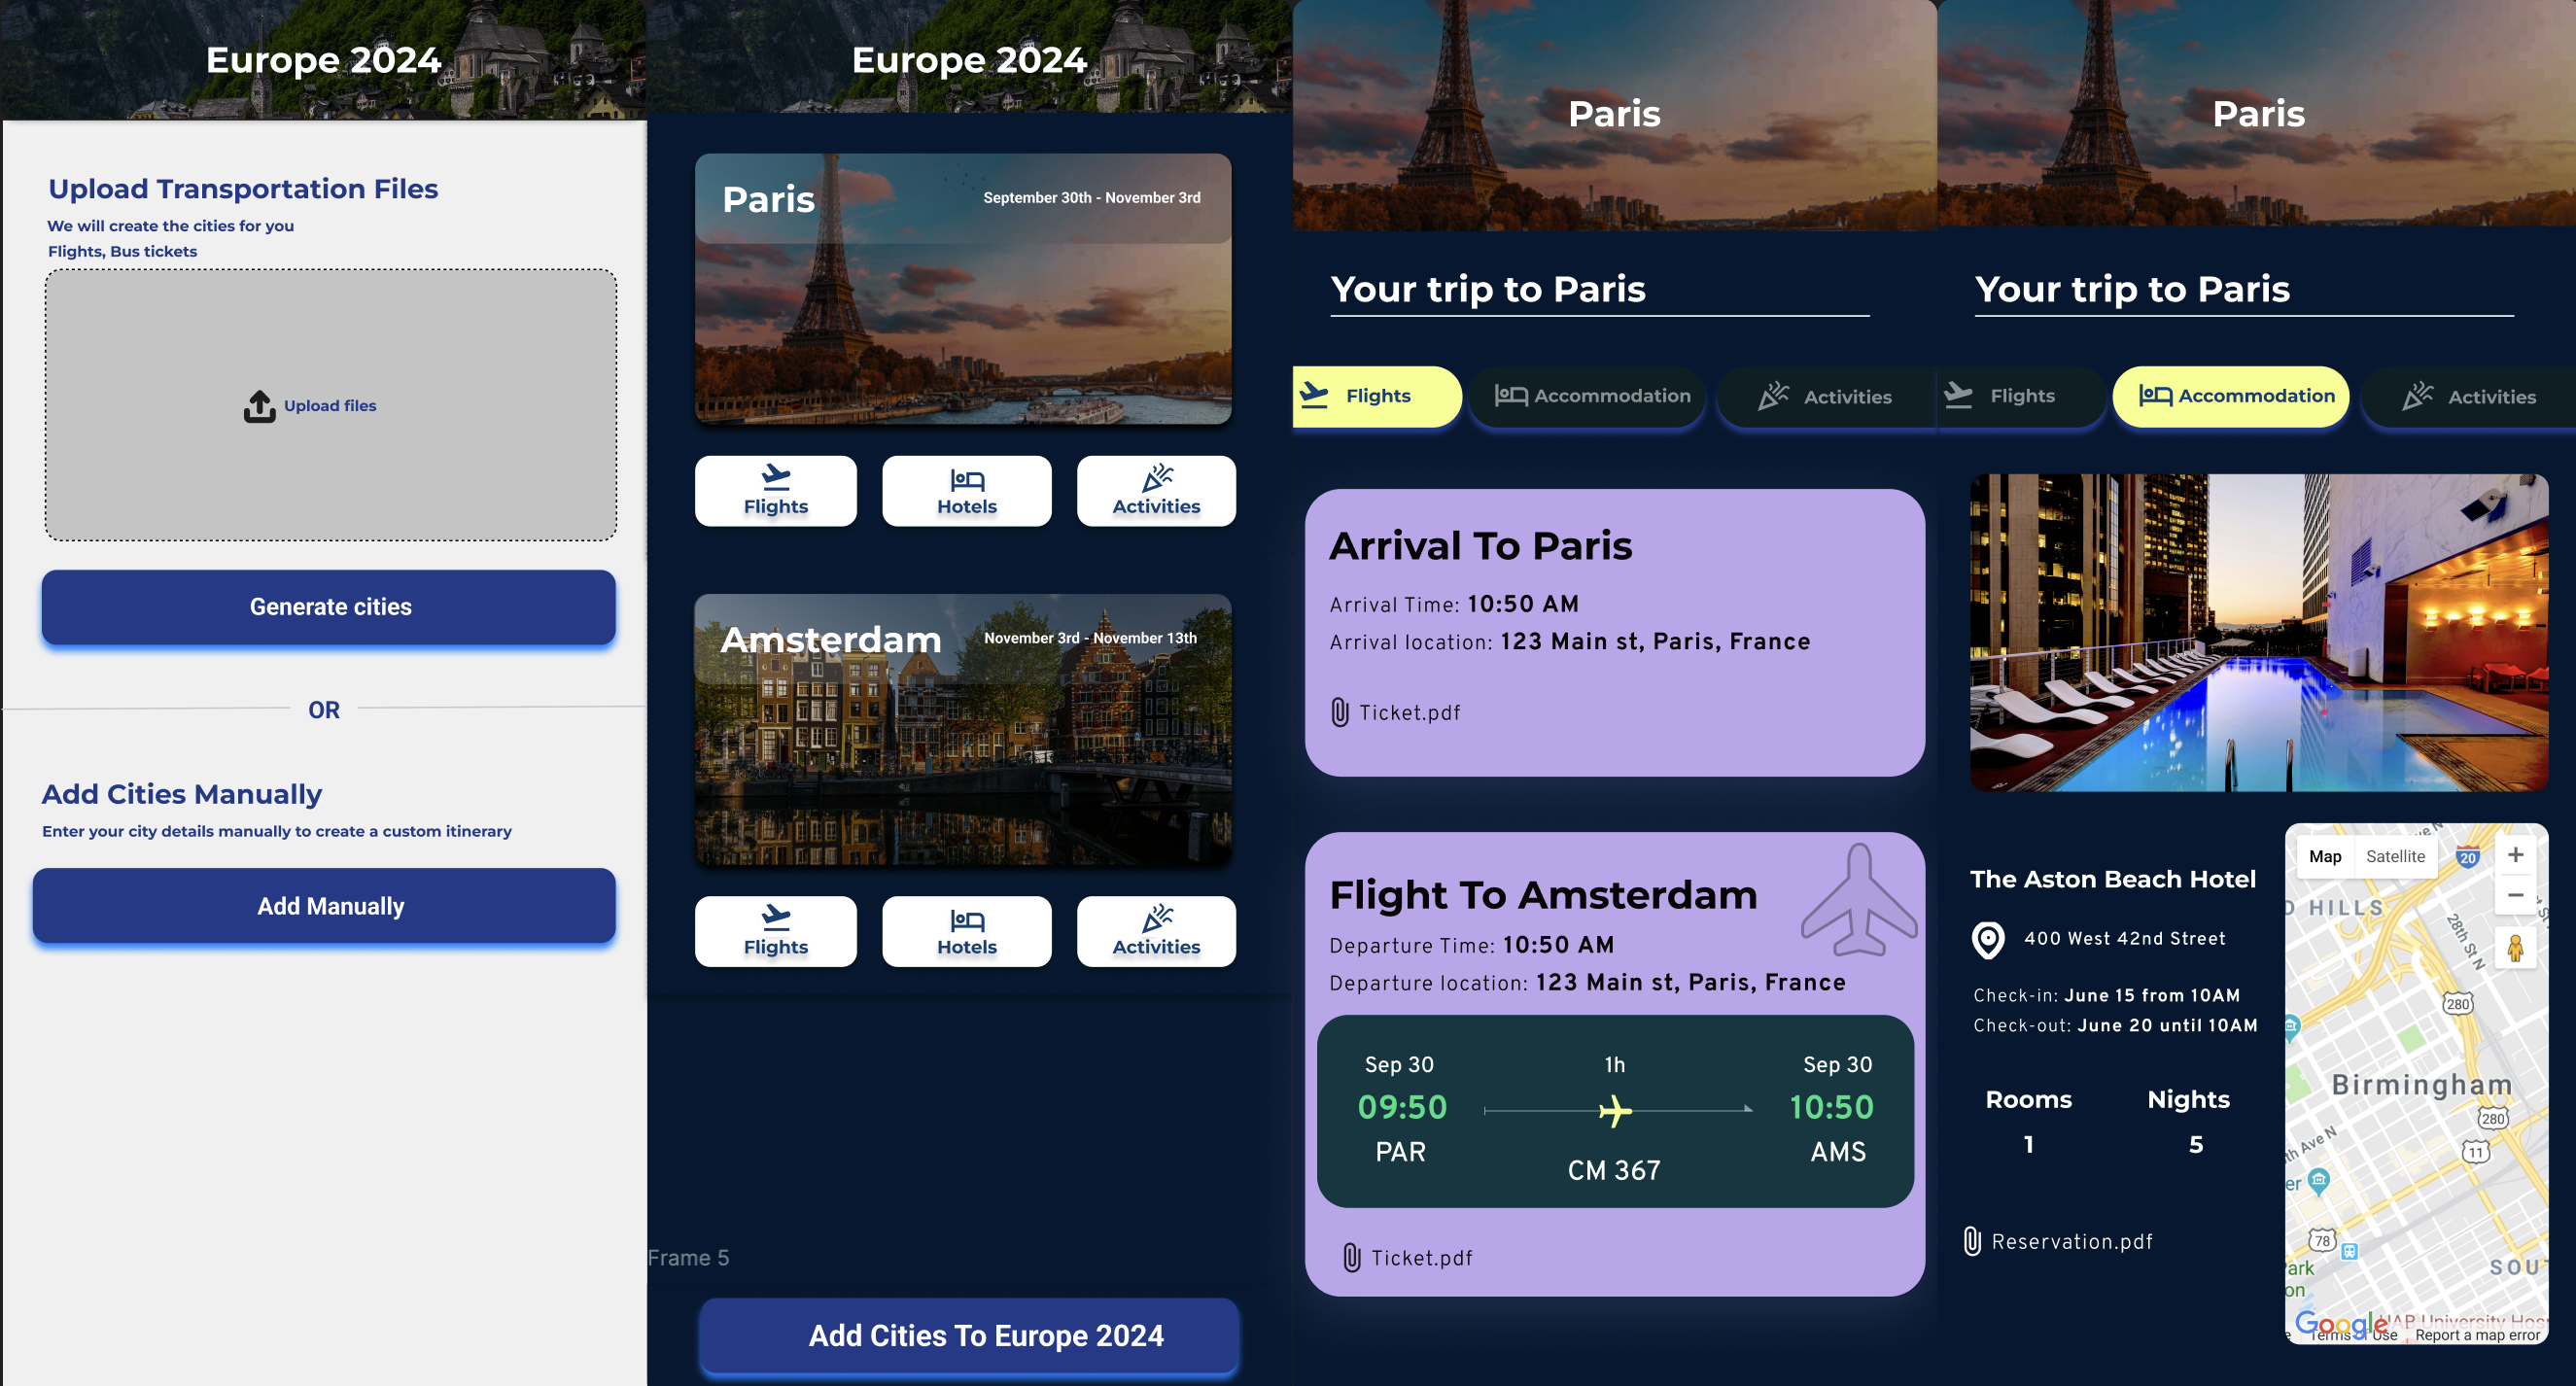This screenshot has height=1386, width=2576.
Task: Open Activities under the Amsterdam card
Action: [x=1156, y=931]
